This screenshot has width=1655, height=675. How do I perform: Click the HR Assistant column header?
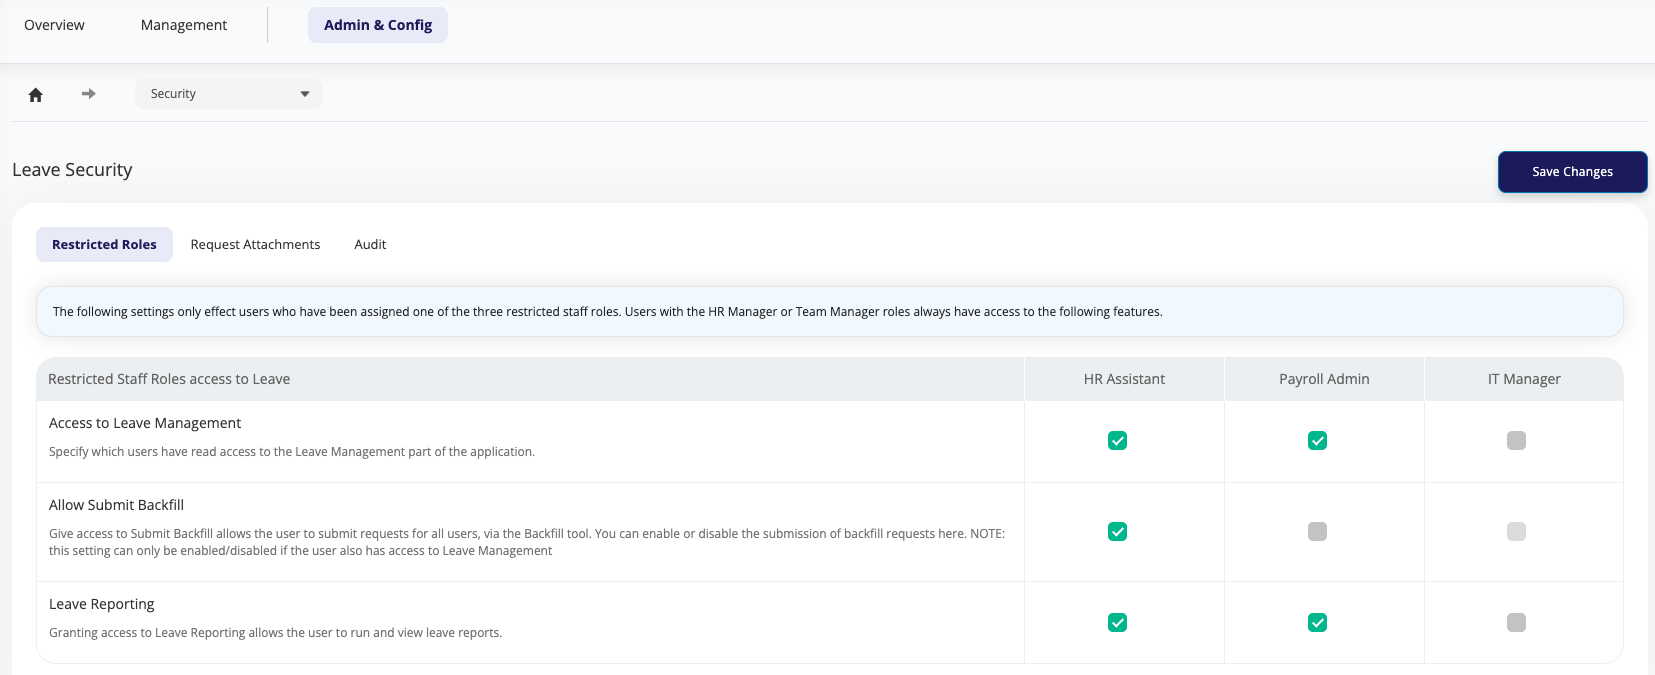[1124, 379]
